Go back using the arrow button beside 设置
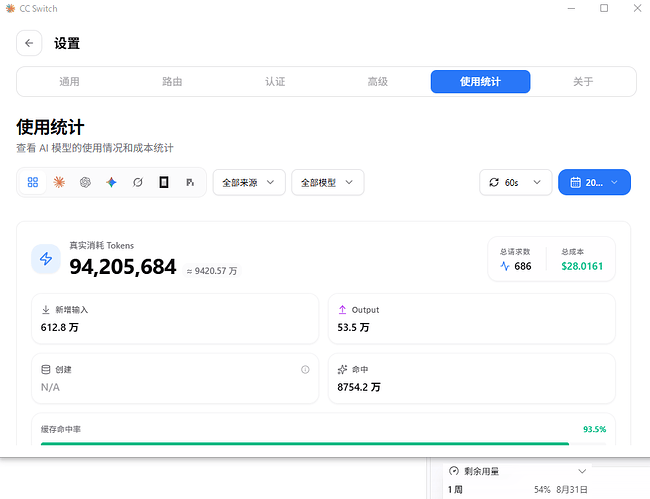This screenshot has width=650, height=499. pos(29,43)
